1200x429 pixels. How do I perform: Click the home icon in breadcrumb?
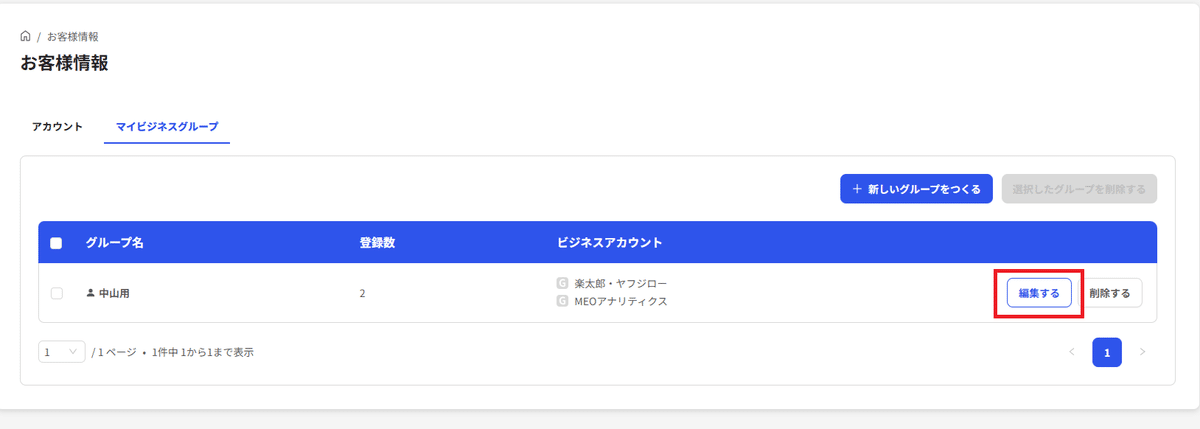(x=25, y=36)
